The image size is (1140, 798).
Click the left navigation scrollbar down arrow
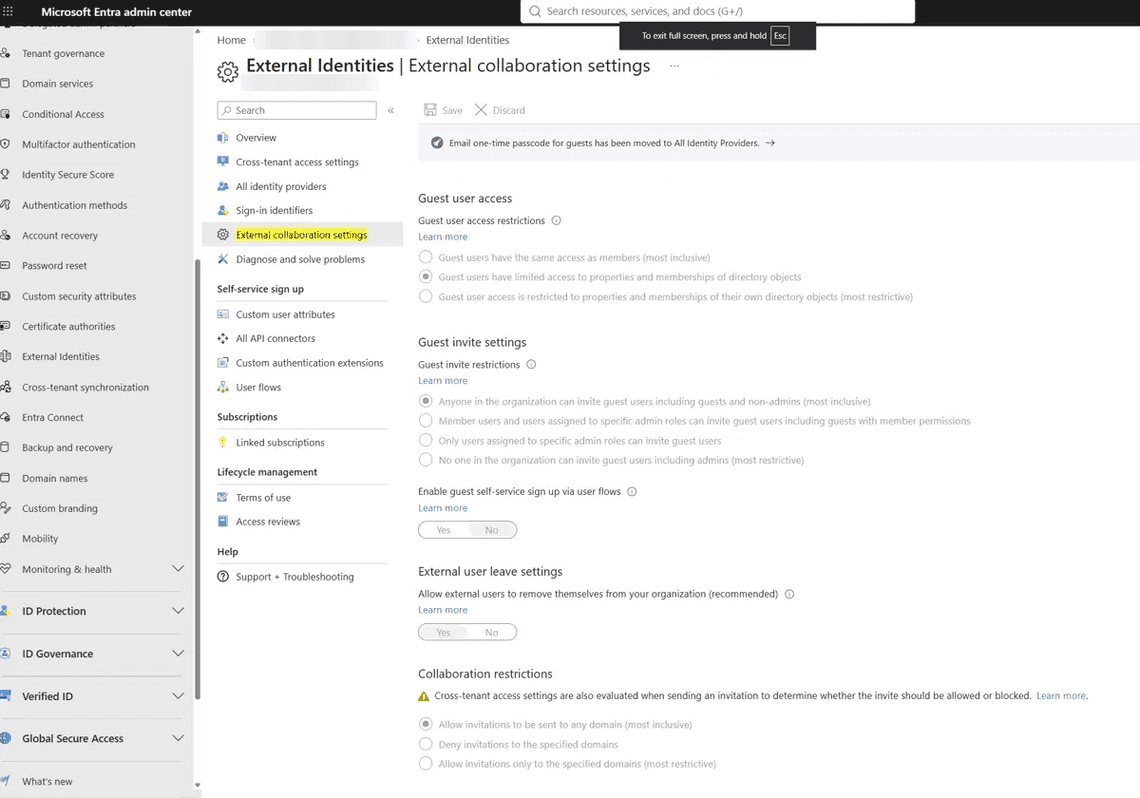197,785
